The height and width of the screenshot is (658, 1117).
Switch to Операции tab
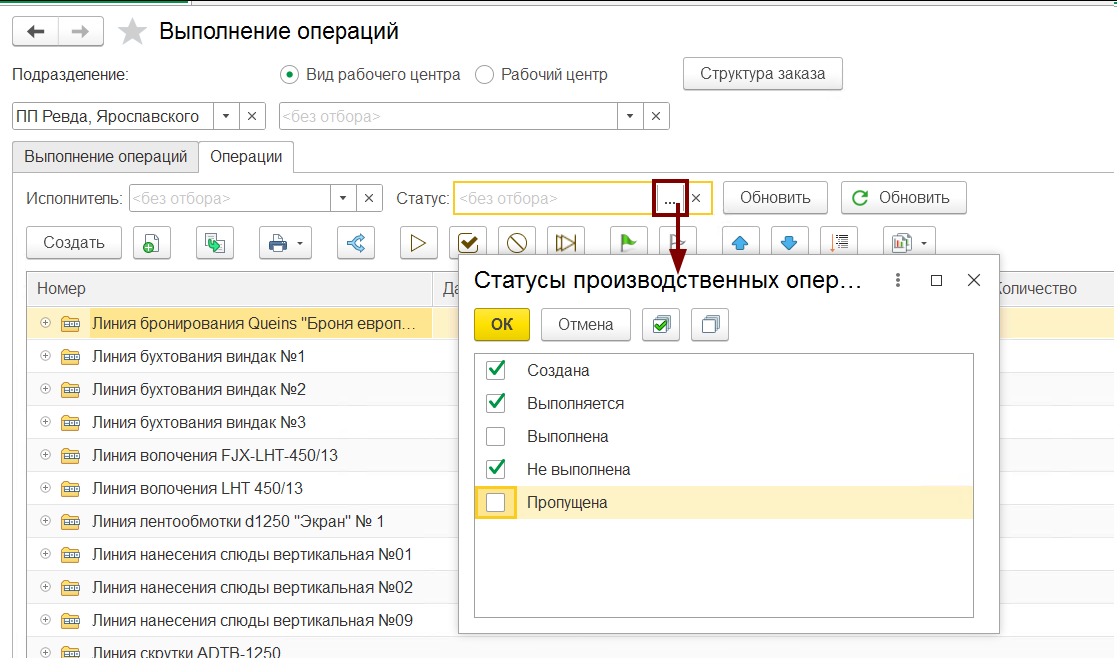point(246,157)
